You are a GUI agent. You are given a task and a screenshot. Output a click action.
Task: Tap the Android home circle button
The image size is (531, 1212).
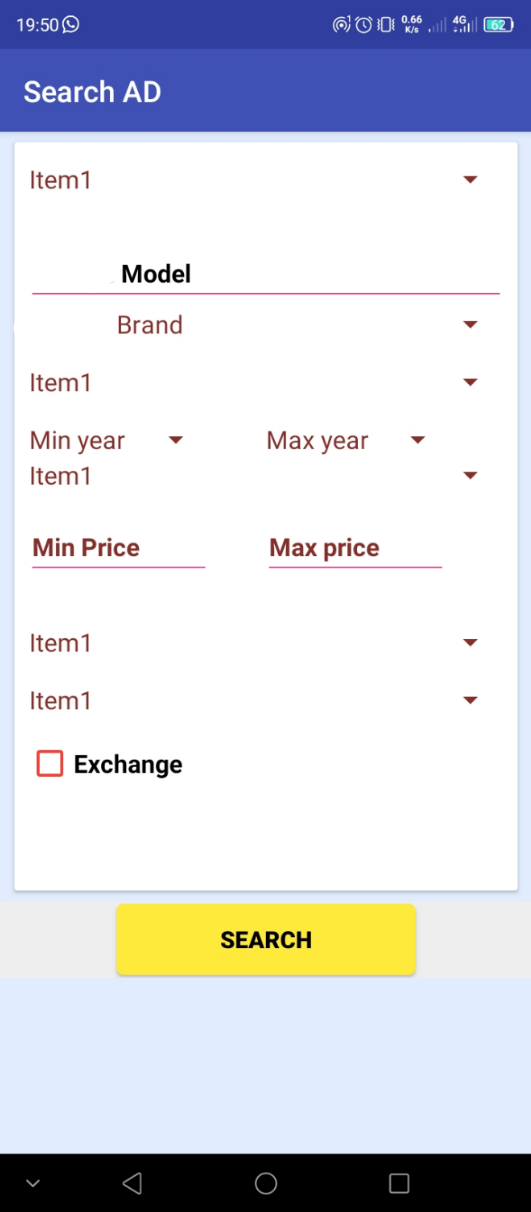pyautogui.click(x=266, y=1183)
